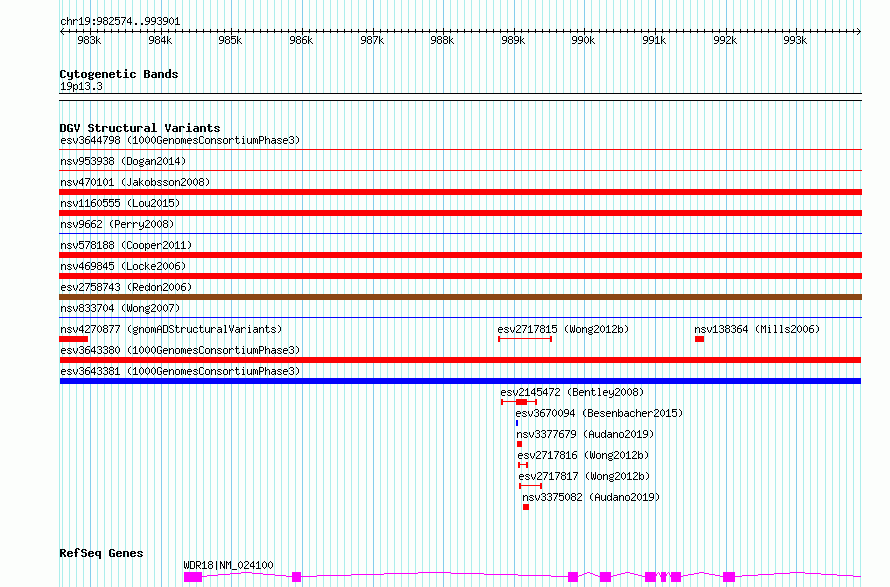Image resolution: width=890 pixels, height=587 pixels.
Task: Click the nsv469845 (Locke2006) label
Action: click(x=123, y=266)
